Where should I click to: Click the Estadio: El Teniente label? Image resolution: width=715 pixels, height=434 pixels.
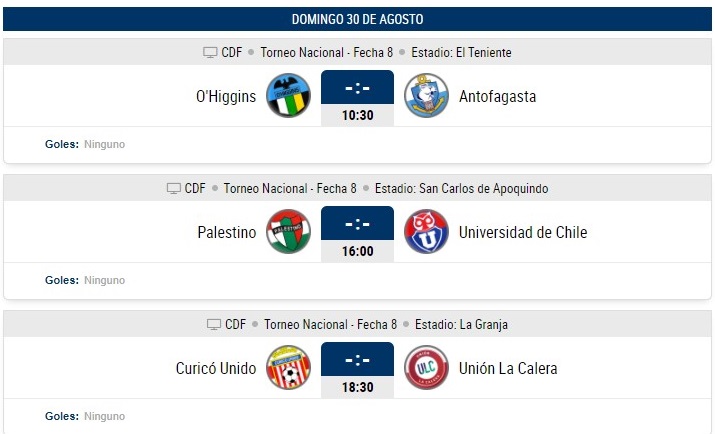pyautogui.click(x=461, y=52)
